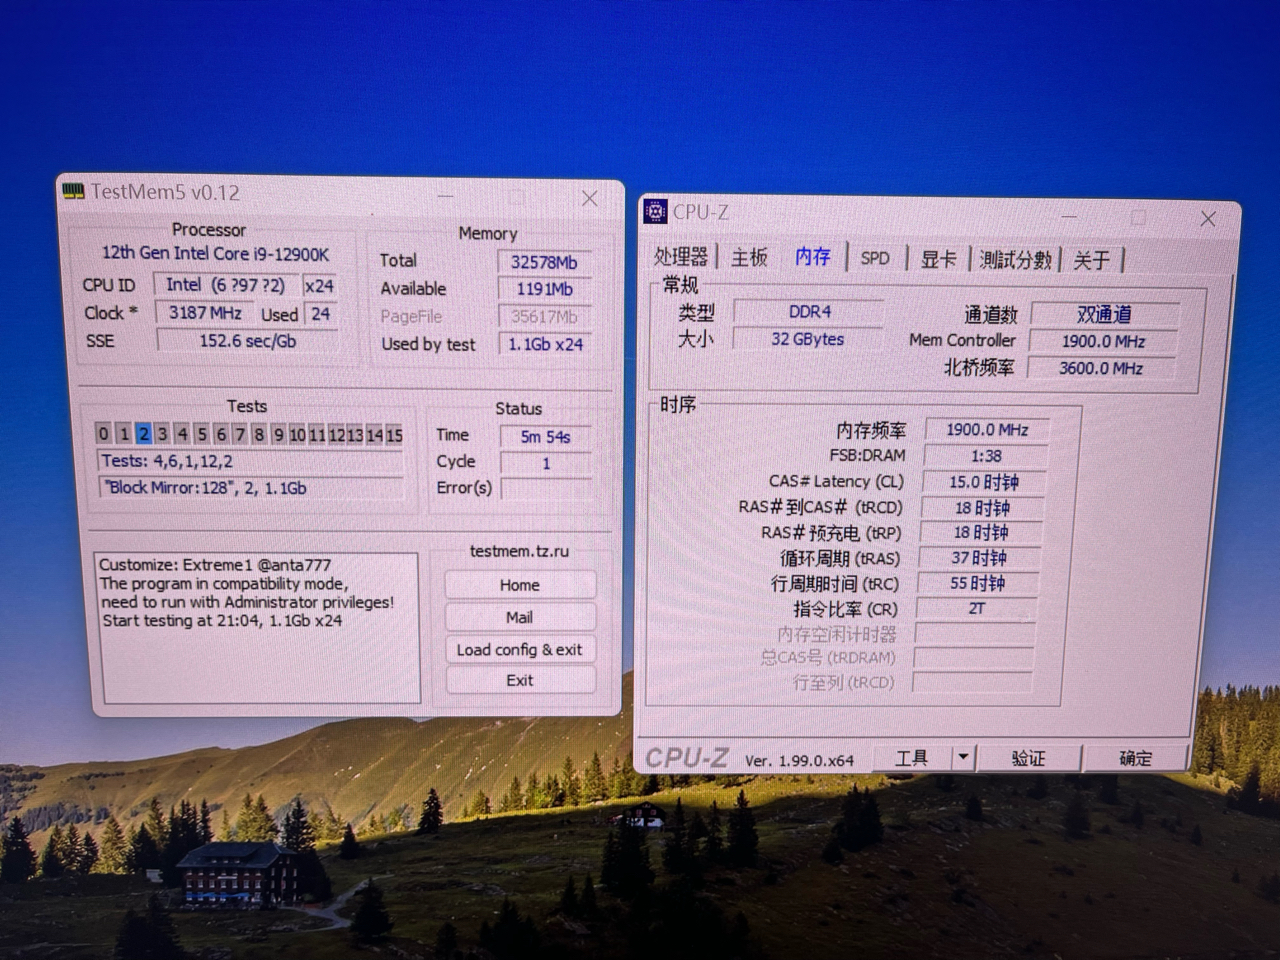Switch to the SPD tab in CPU-Z
The width and height of the screenshot is (1280, 960).
coord(875,258)
